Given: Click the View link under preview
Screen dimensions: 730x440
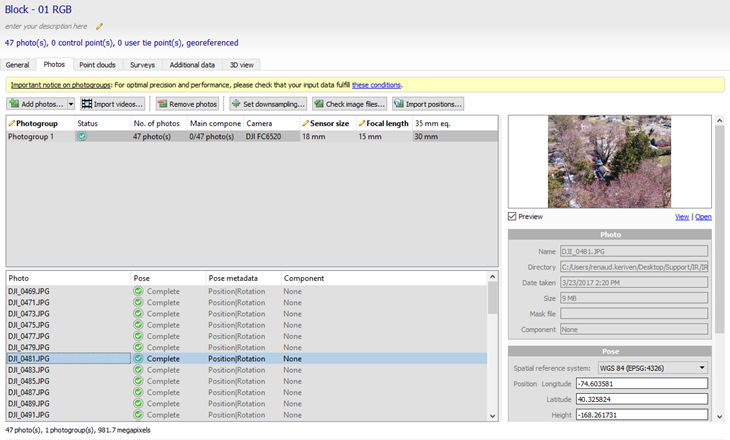Looking at the screenshot, I should [681, 216].
